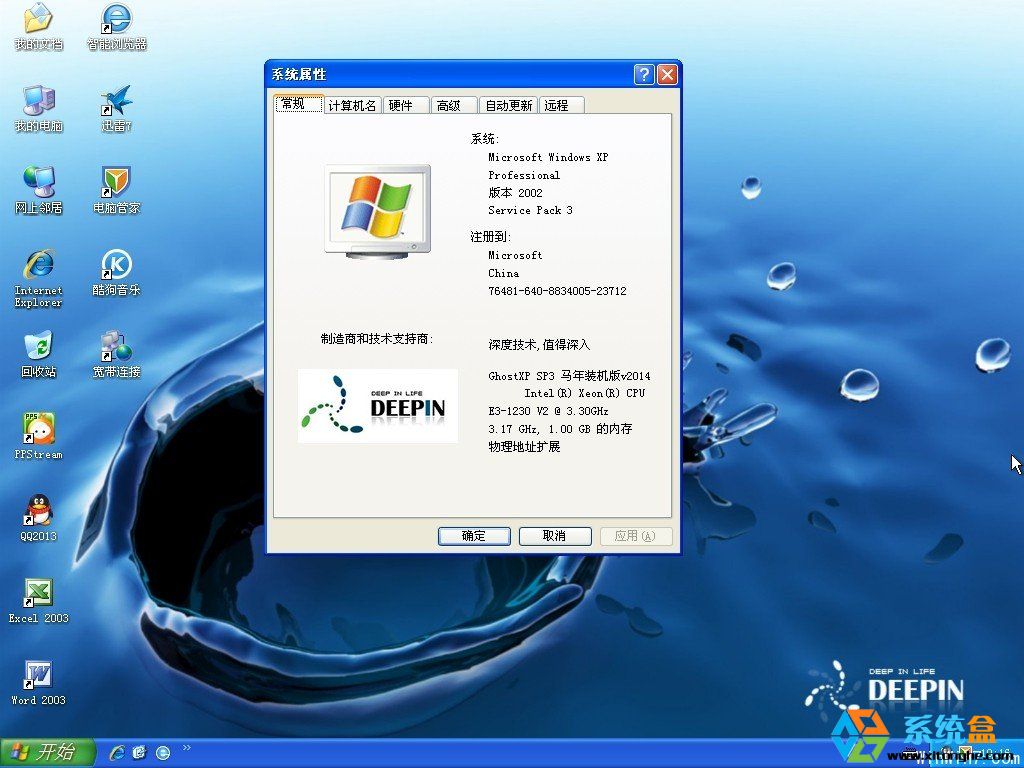Open Thunder download tool (迅雷7)
Image resolution: width=1024 pixels, height=768 pixels.
coord(115,100)
